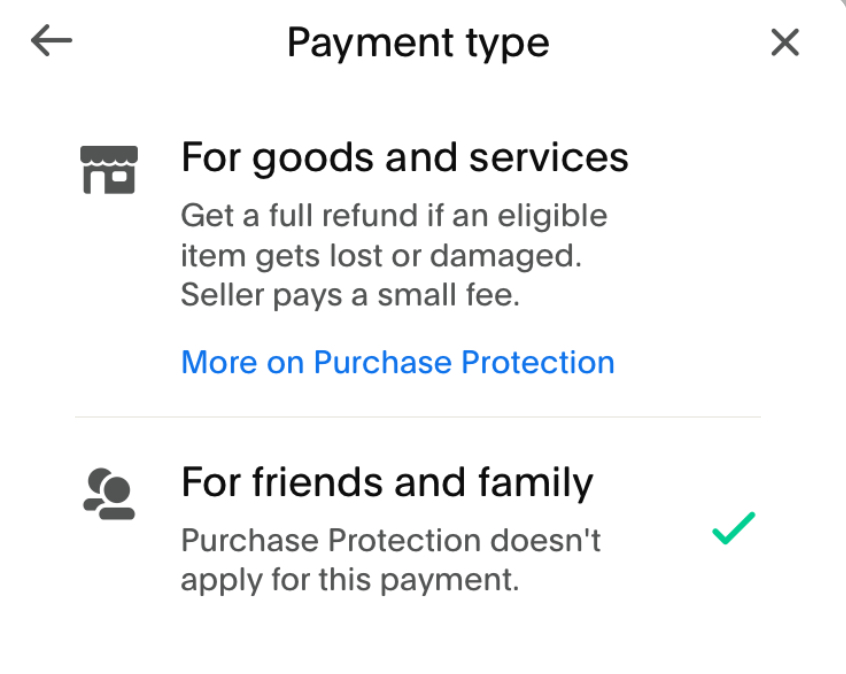Image resolution: width=846 pixels, height=674 pixels.
Task: Click the Payment type heading
Action: (x=418, y=43)
